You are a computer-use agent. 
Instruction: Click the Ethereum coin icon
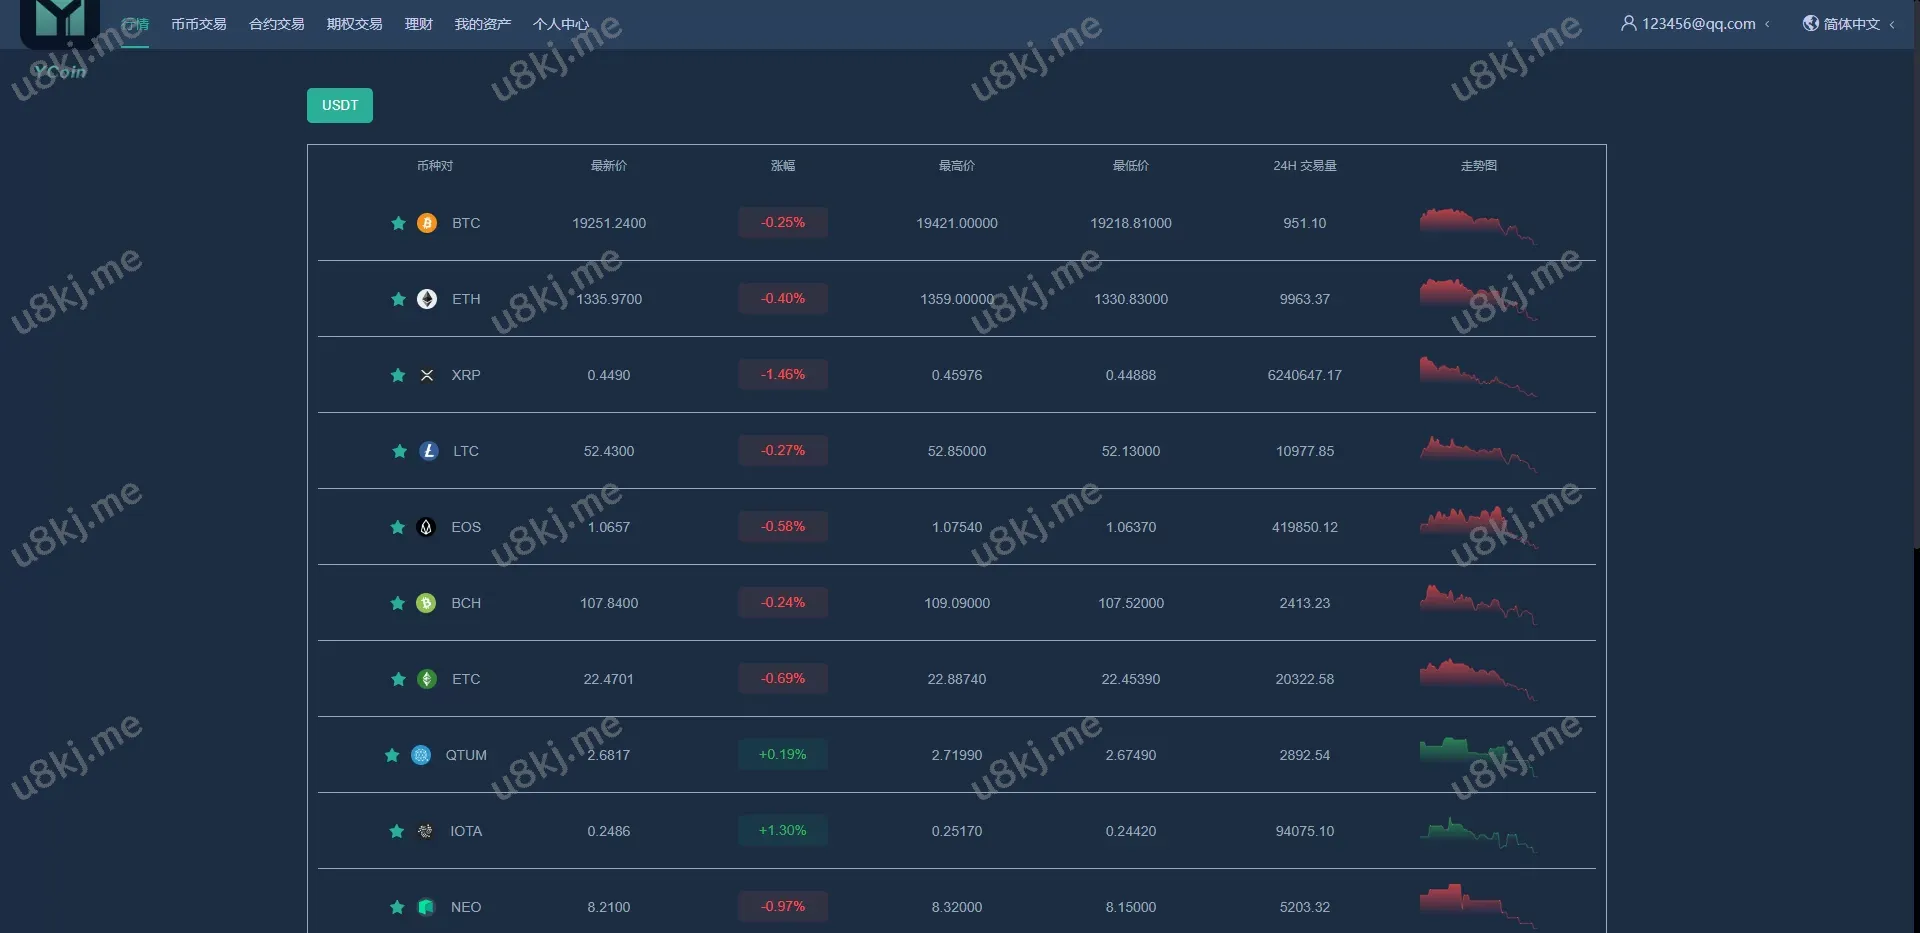(427, 299)
